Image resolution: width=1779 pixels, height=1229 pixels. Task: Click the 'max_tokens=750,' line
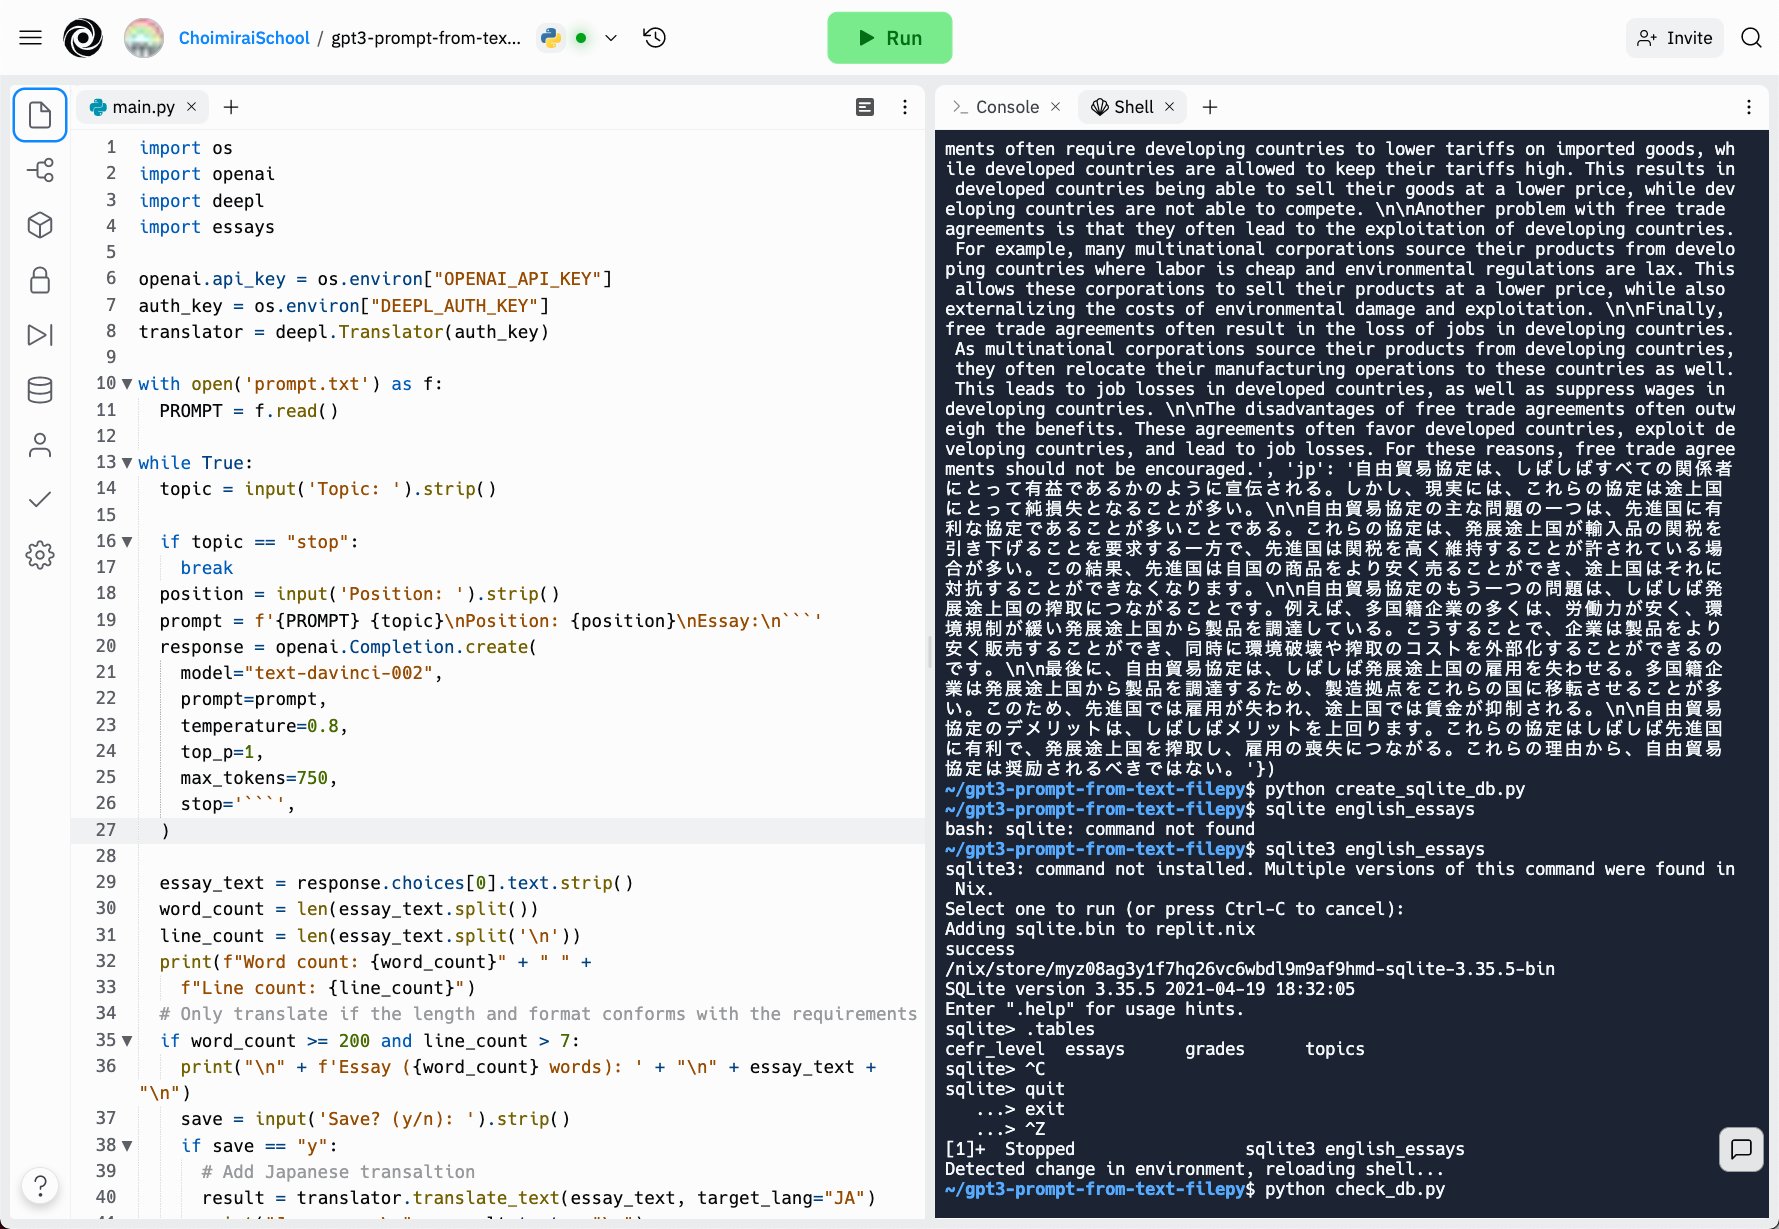click(x=259, y=778)
